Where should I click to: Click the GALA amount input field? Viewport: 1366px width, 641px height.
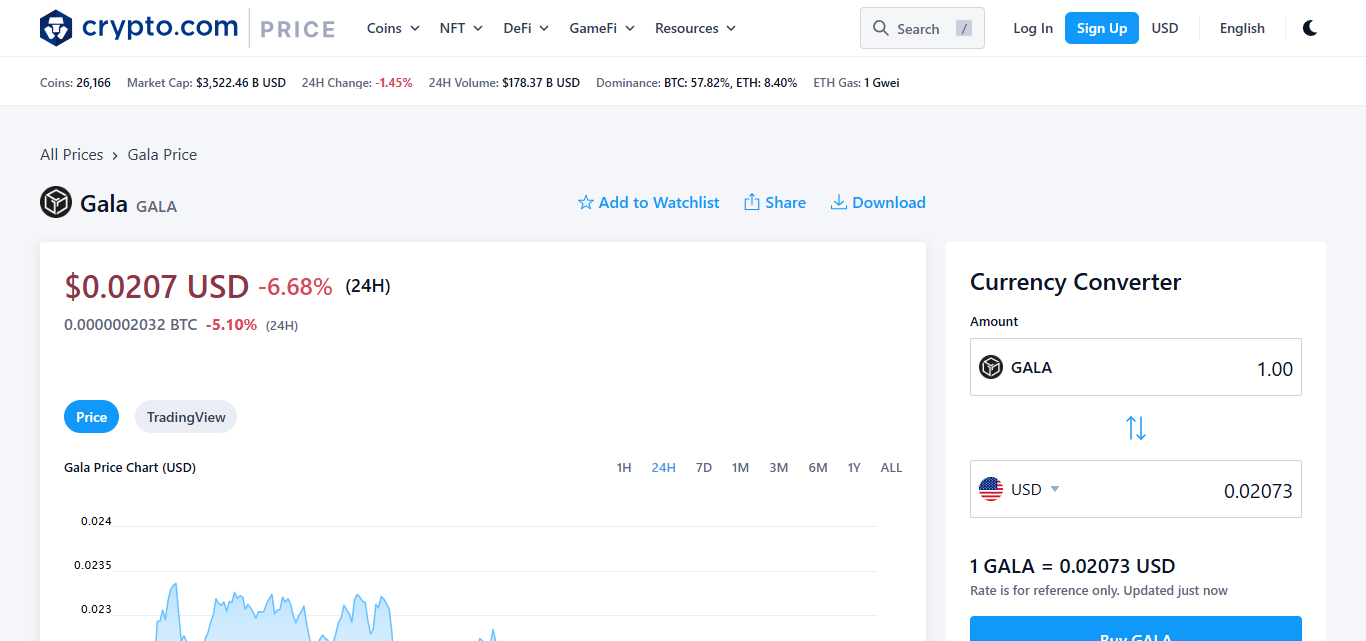point(1136,367)
